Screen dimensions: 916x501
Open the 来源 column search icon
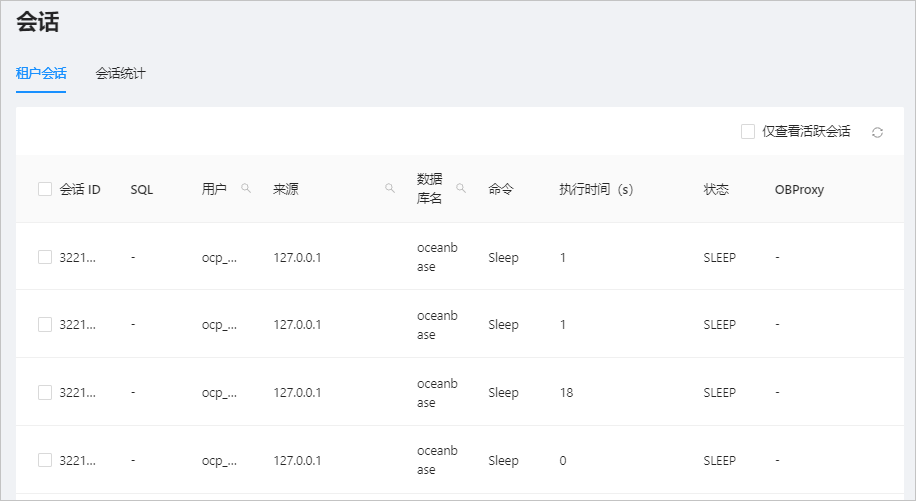click(x=390, y=188)
